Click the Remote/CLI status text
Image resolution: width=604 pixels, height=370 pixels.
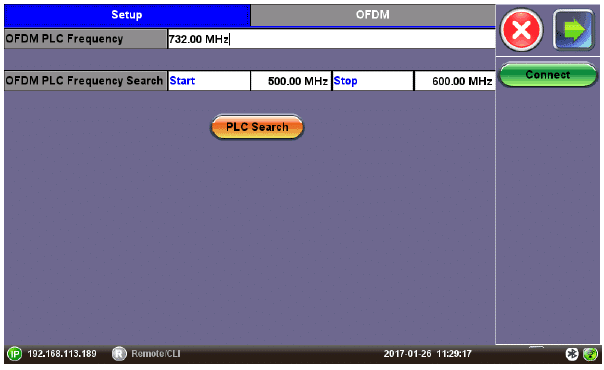pos(156,353)
